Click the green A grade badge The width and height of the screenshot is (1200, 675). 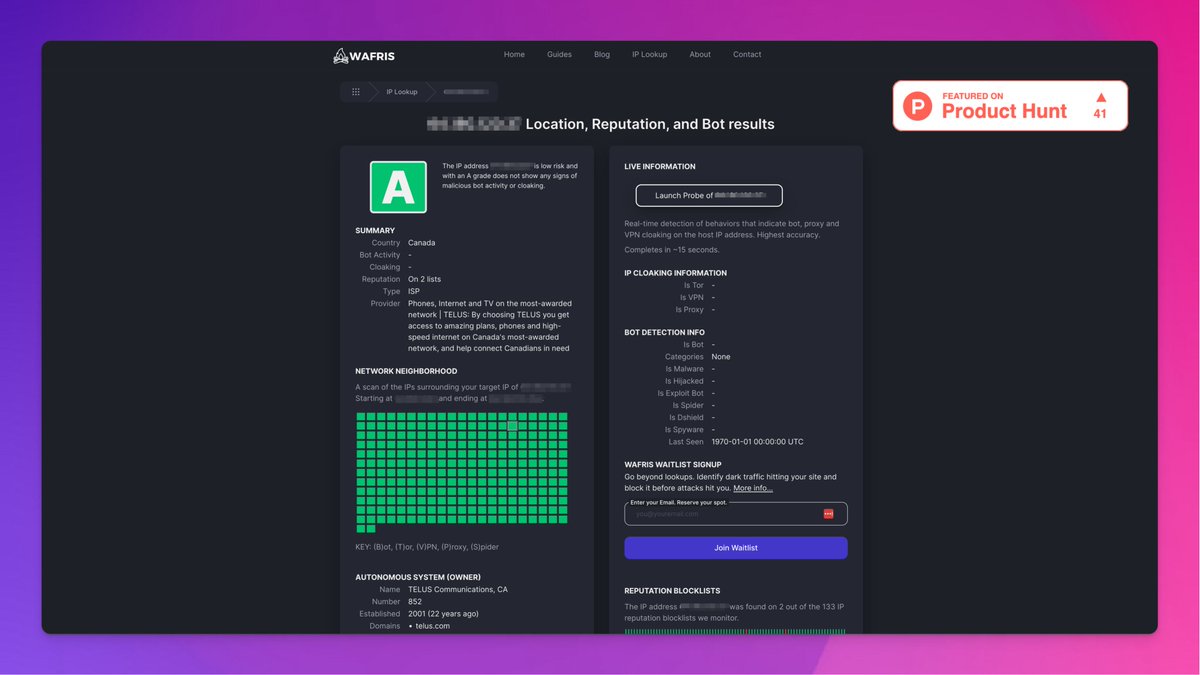click(x=398, y=187)
